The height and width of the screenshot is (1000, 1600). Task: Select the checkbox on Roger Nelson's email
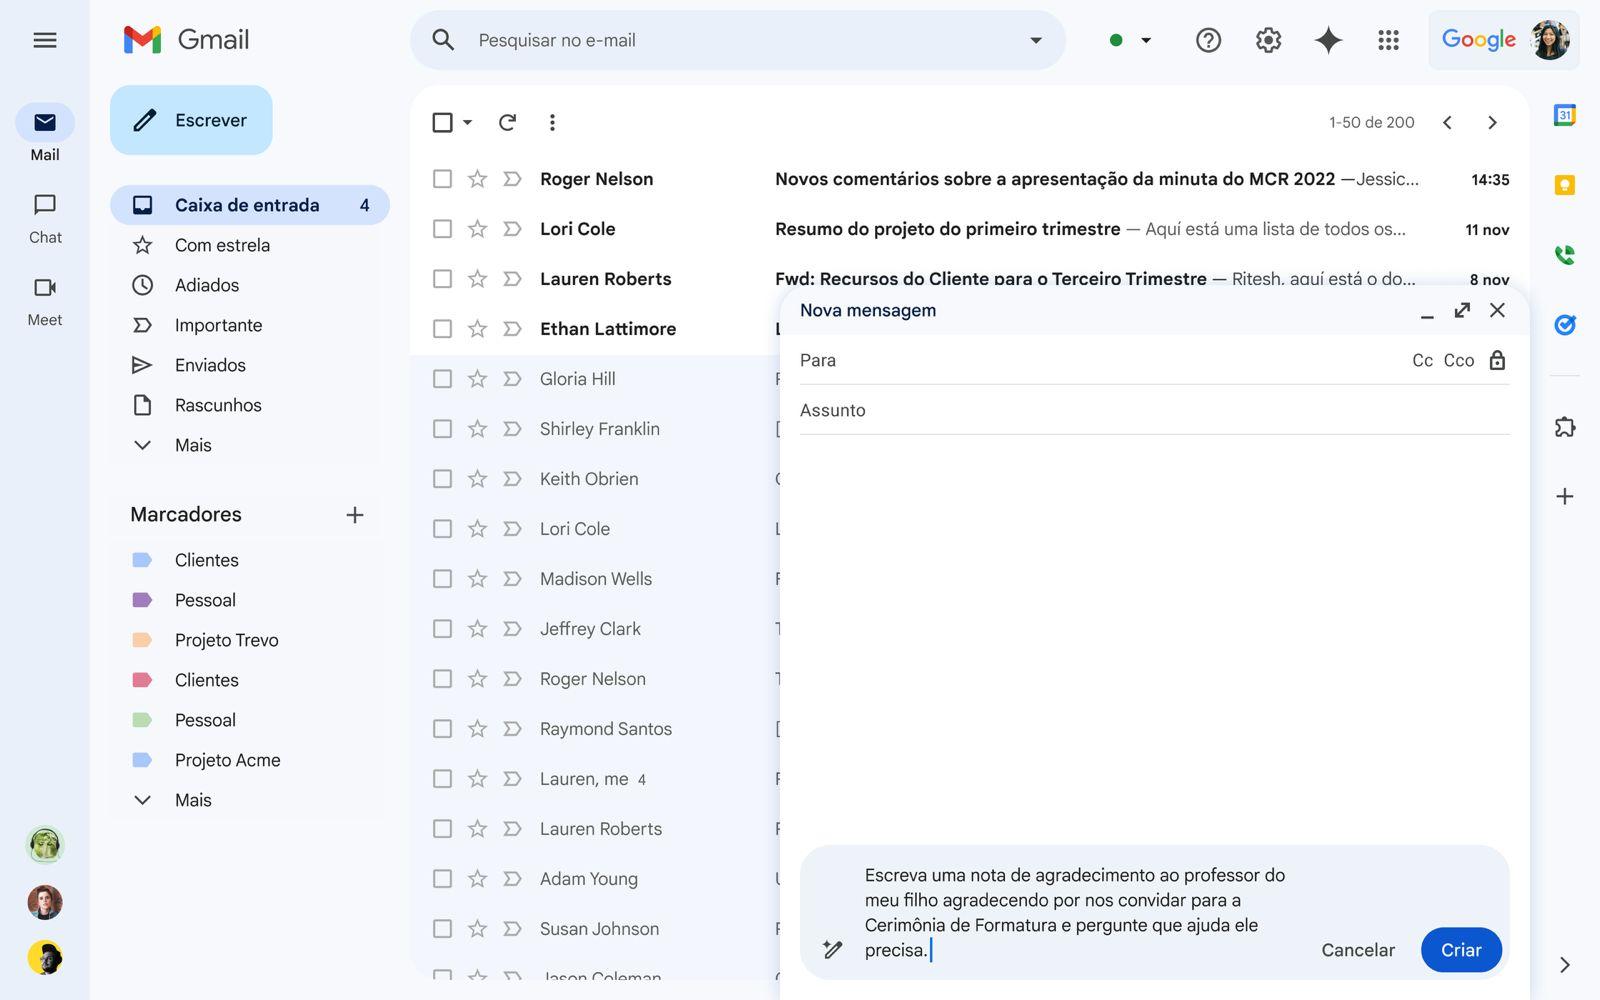pyautogui.click(x=442, y=178)
